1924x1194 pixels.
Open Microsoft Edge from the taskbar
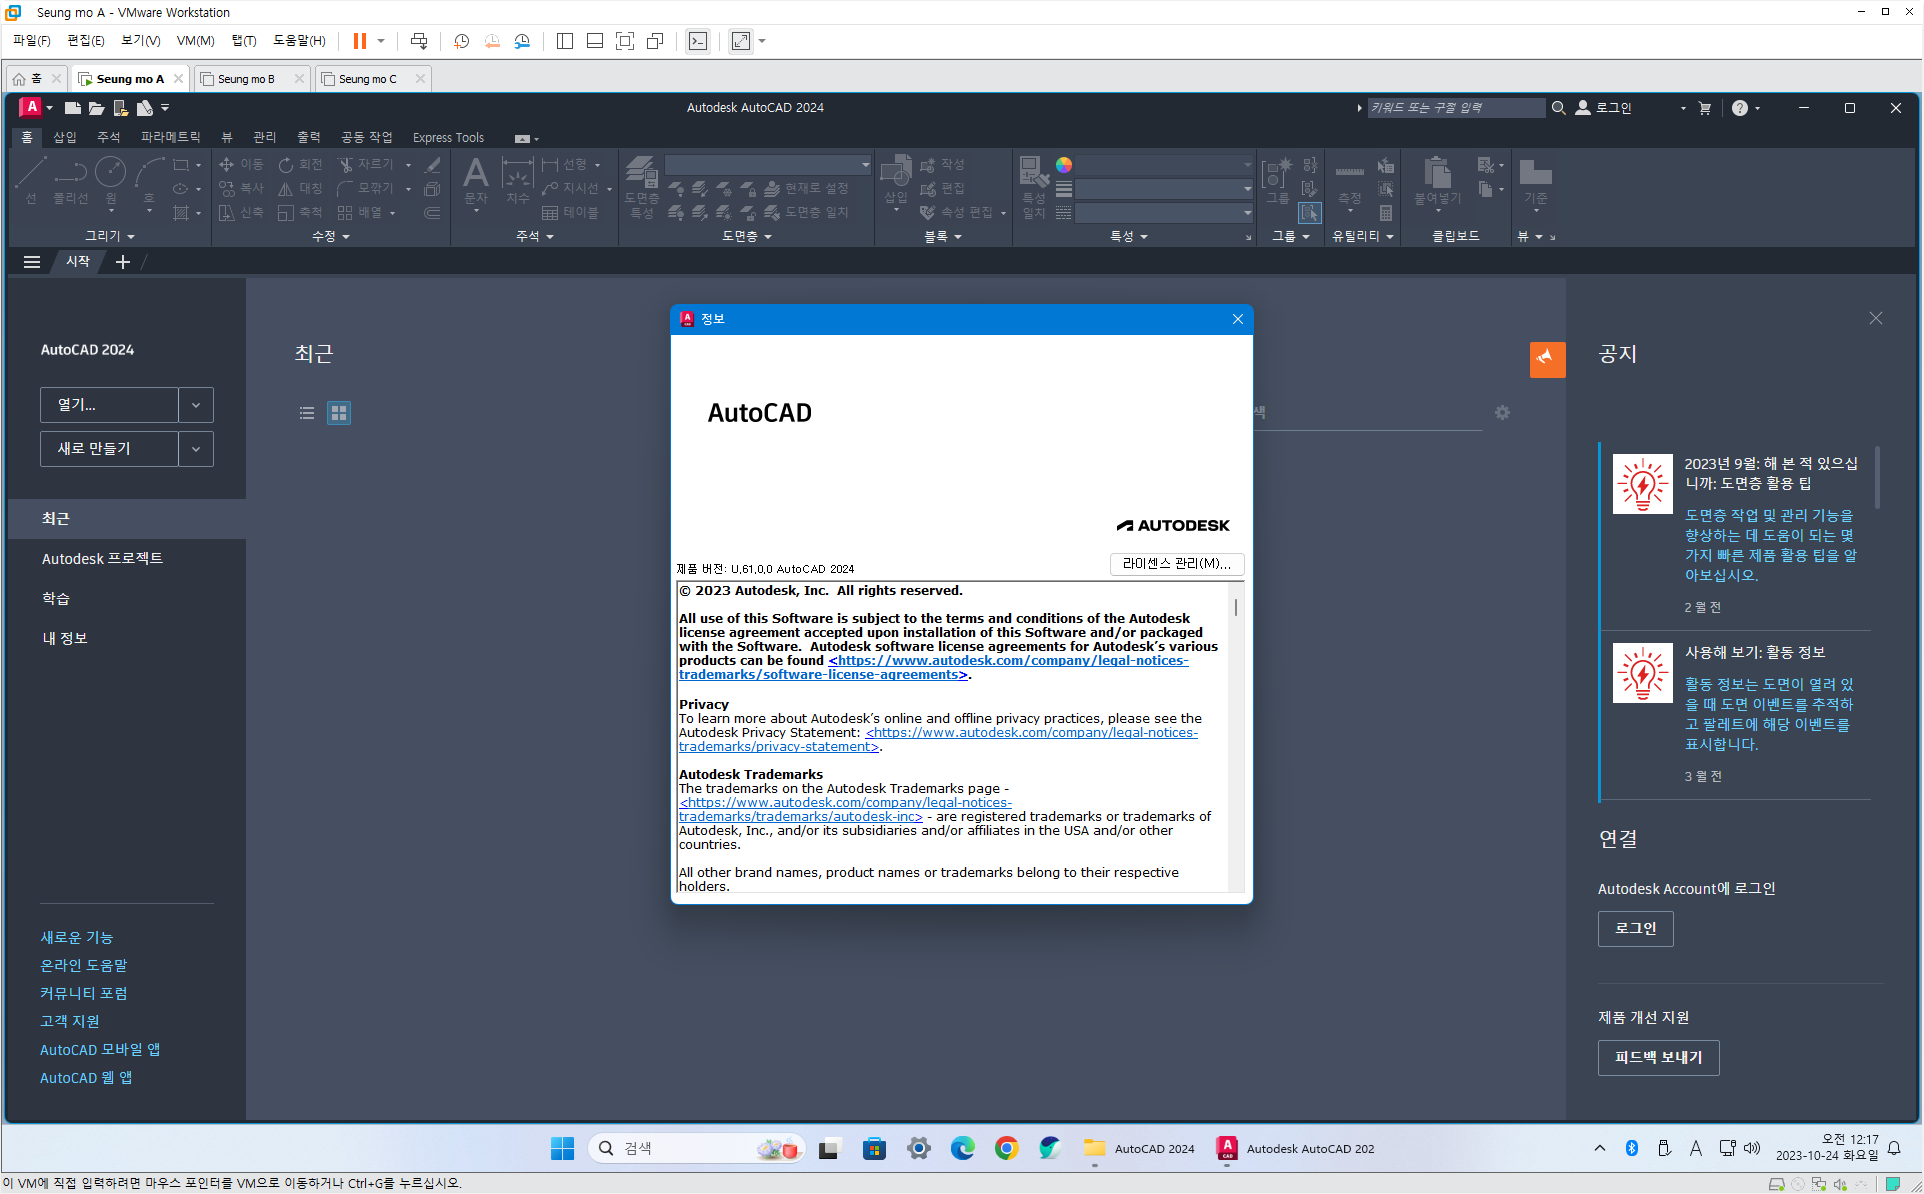click(962, 1148)
